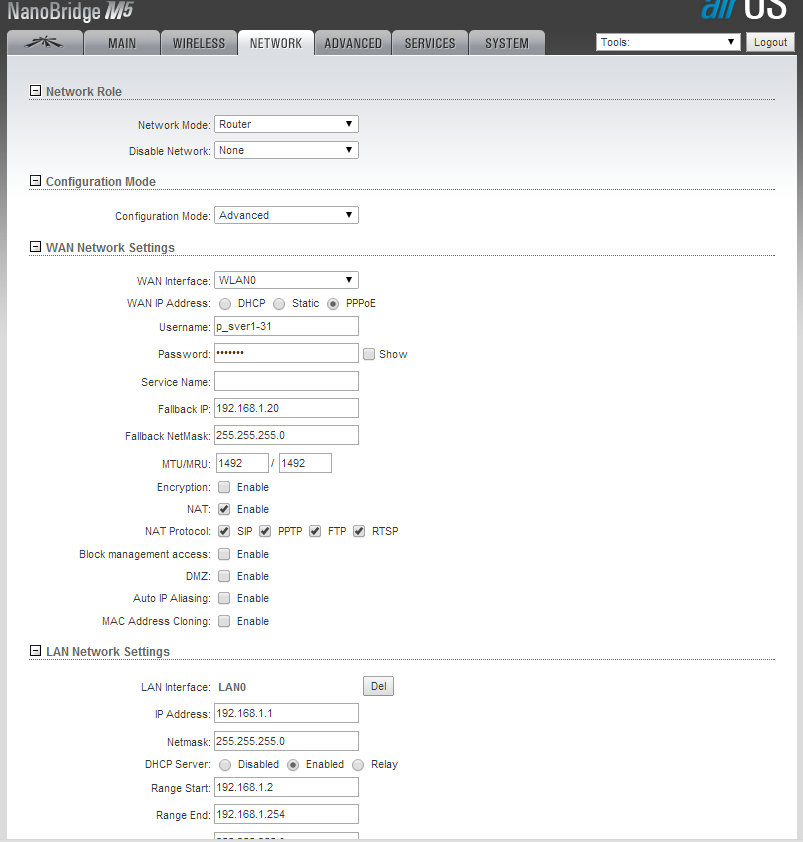
Task: Disable the NAT Enable checkbox
Action: click(x=224, y=509)
